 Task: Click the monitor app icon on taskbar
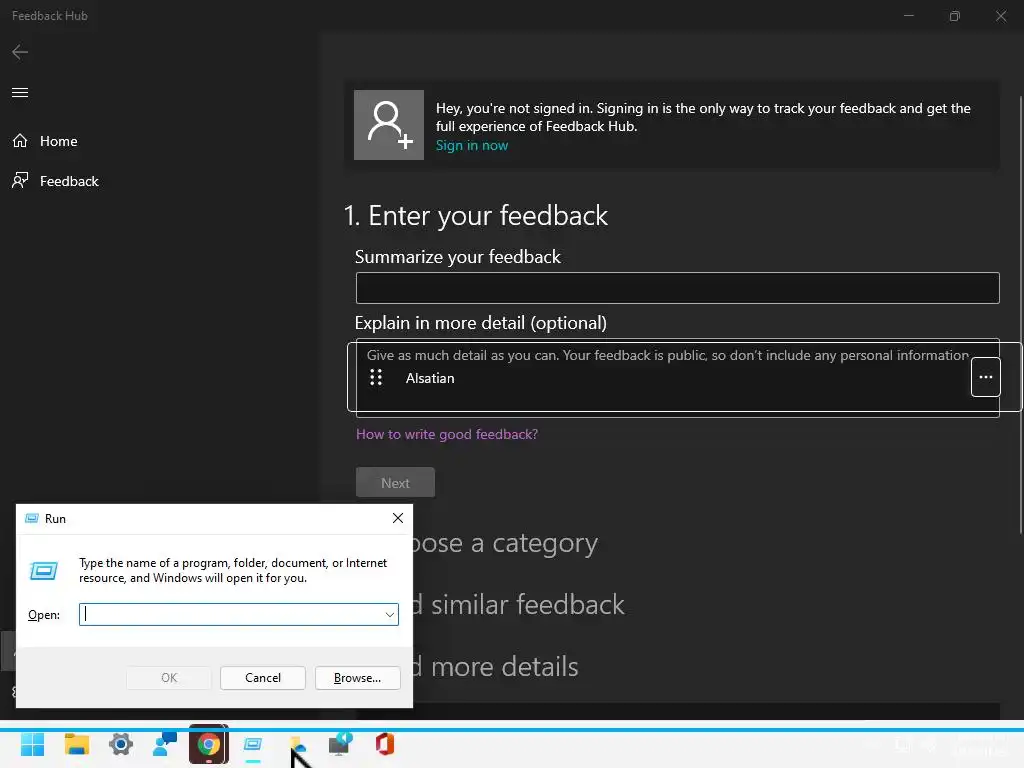pos(340,744)
